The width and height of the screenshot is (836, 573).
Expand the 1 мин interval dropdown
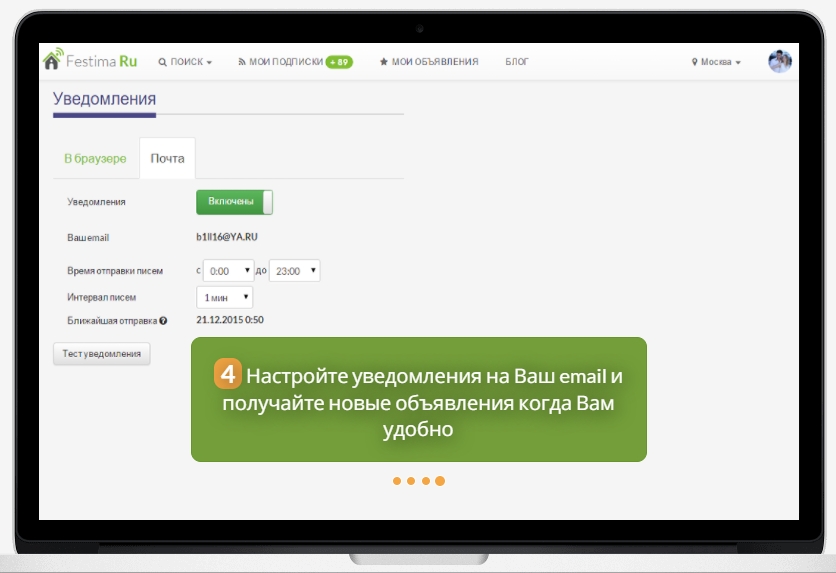pos(224,297)
